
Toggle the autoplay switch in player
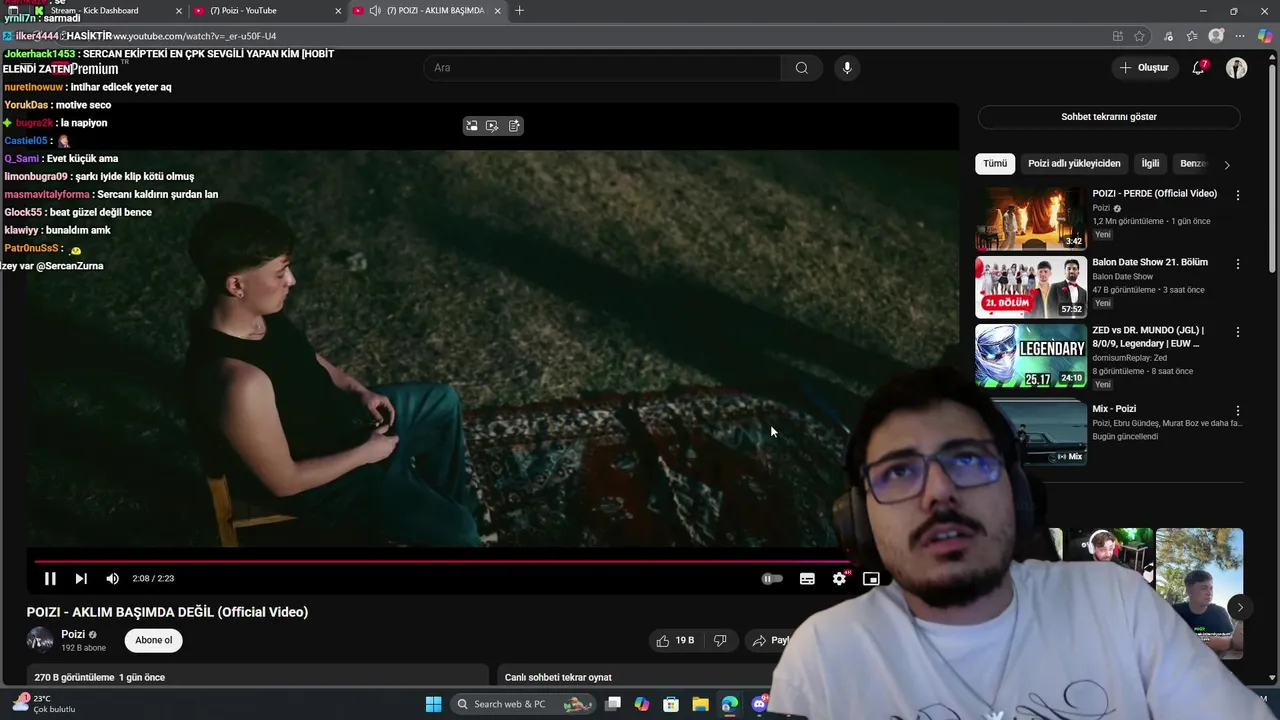coord(772,578)
